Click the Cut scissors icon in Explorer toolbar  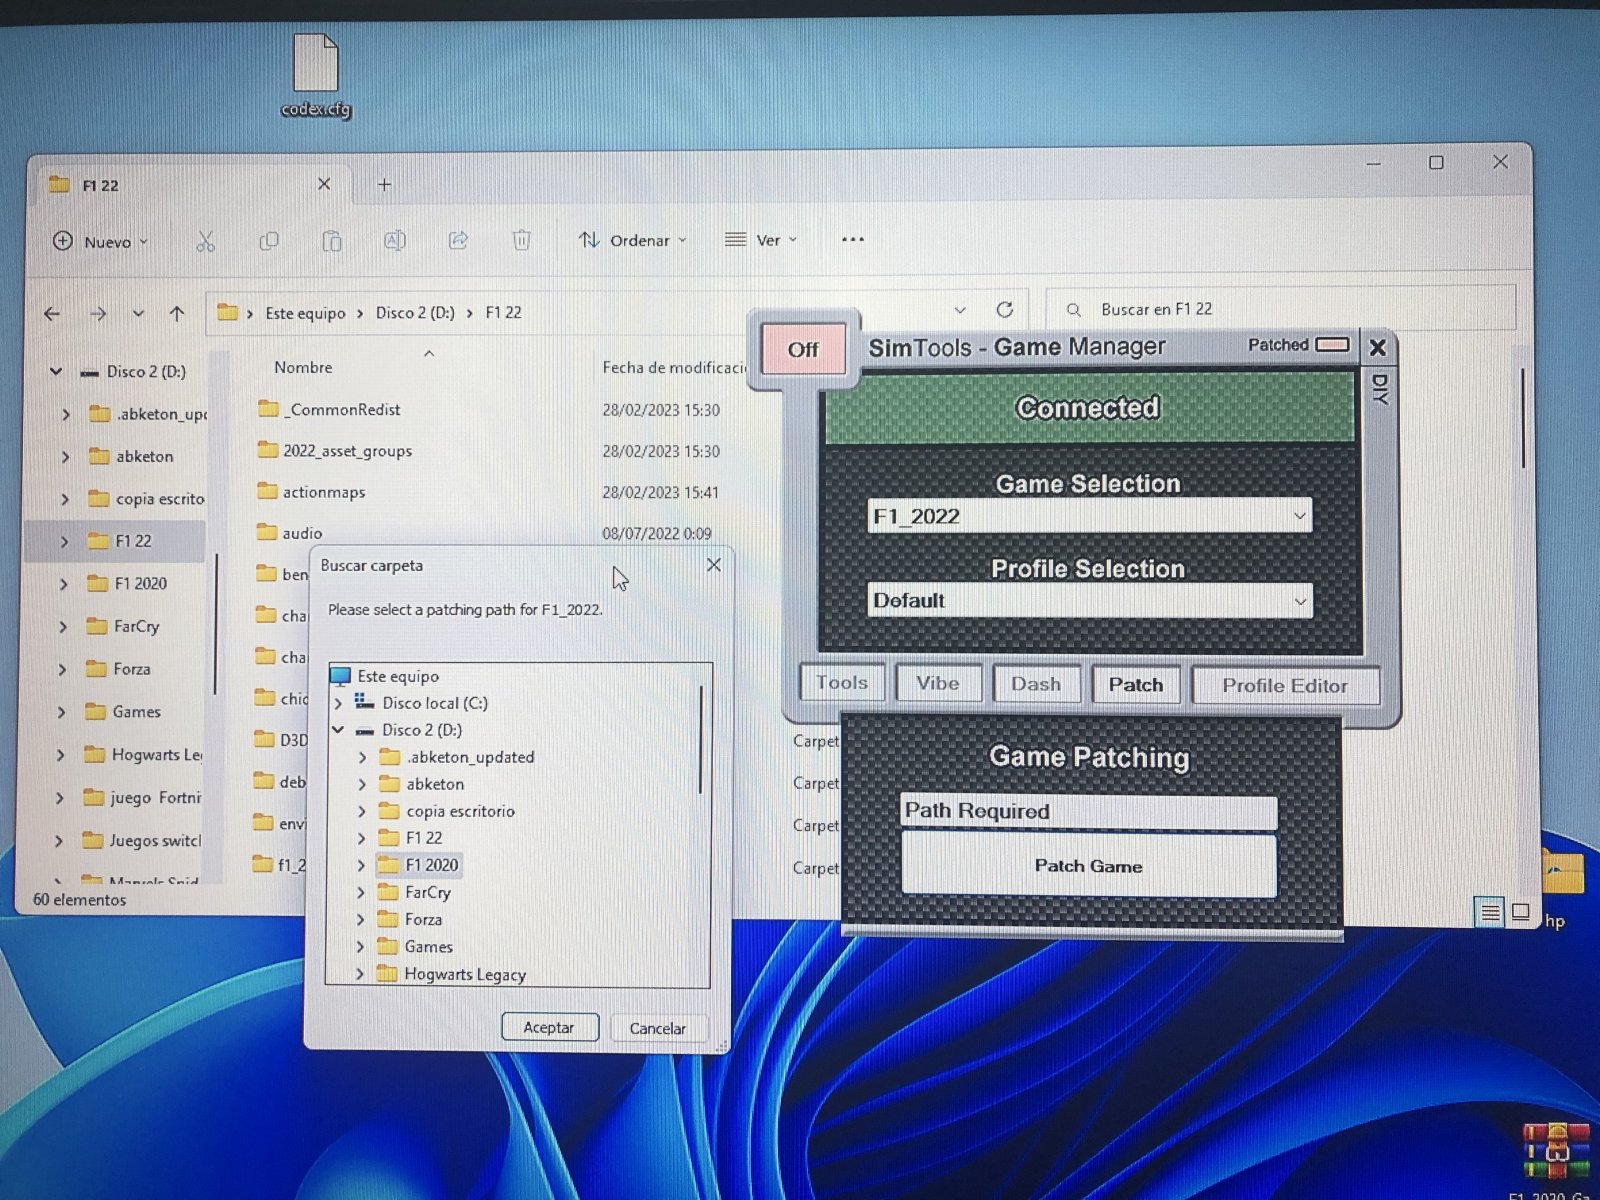[205, 241]
